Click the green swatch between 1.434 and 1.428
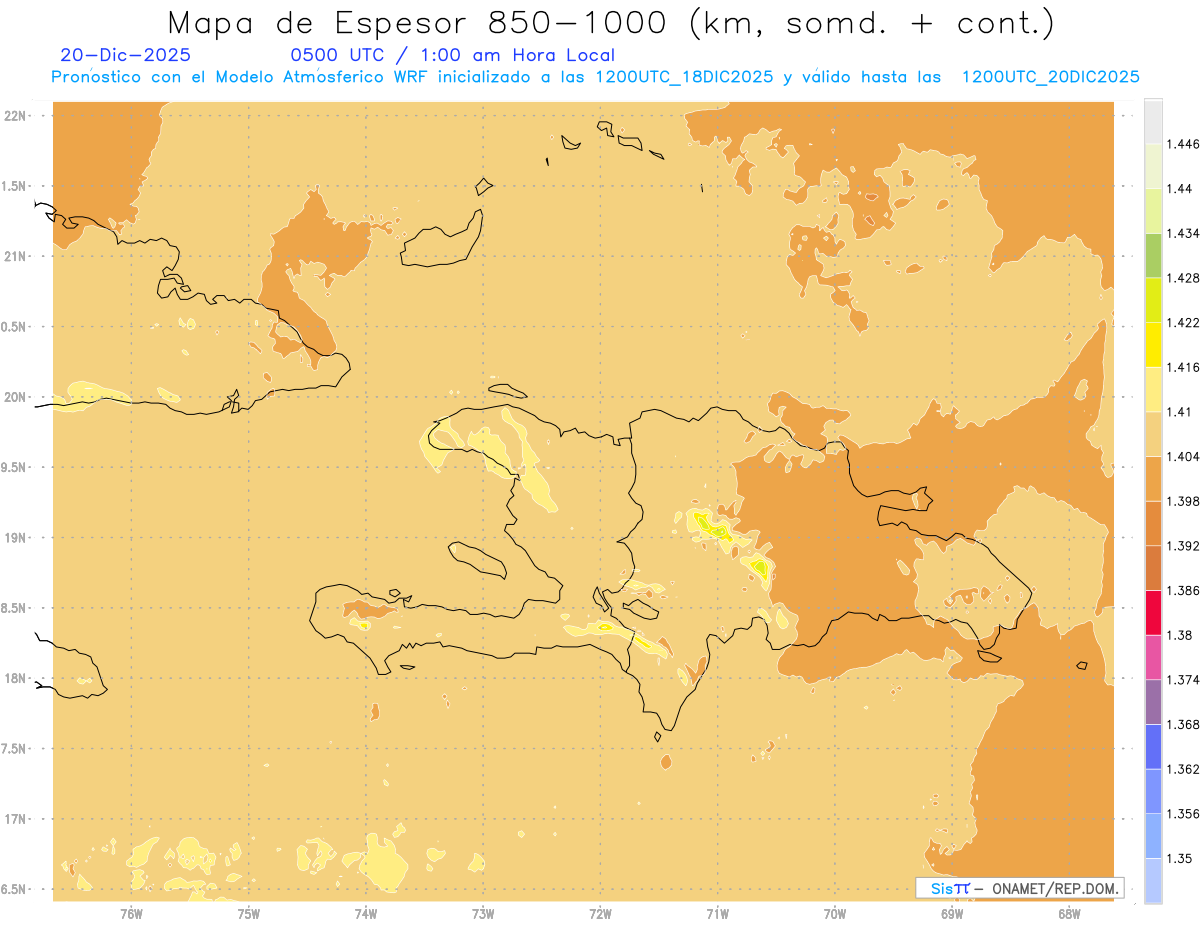 1153,255
